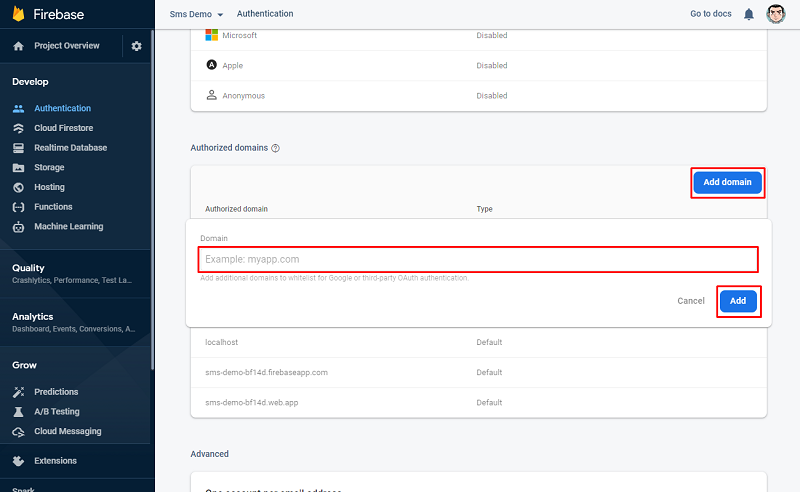Open the user account avatar
Screen dimensions: 800x492
[776, 14]
